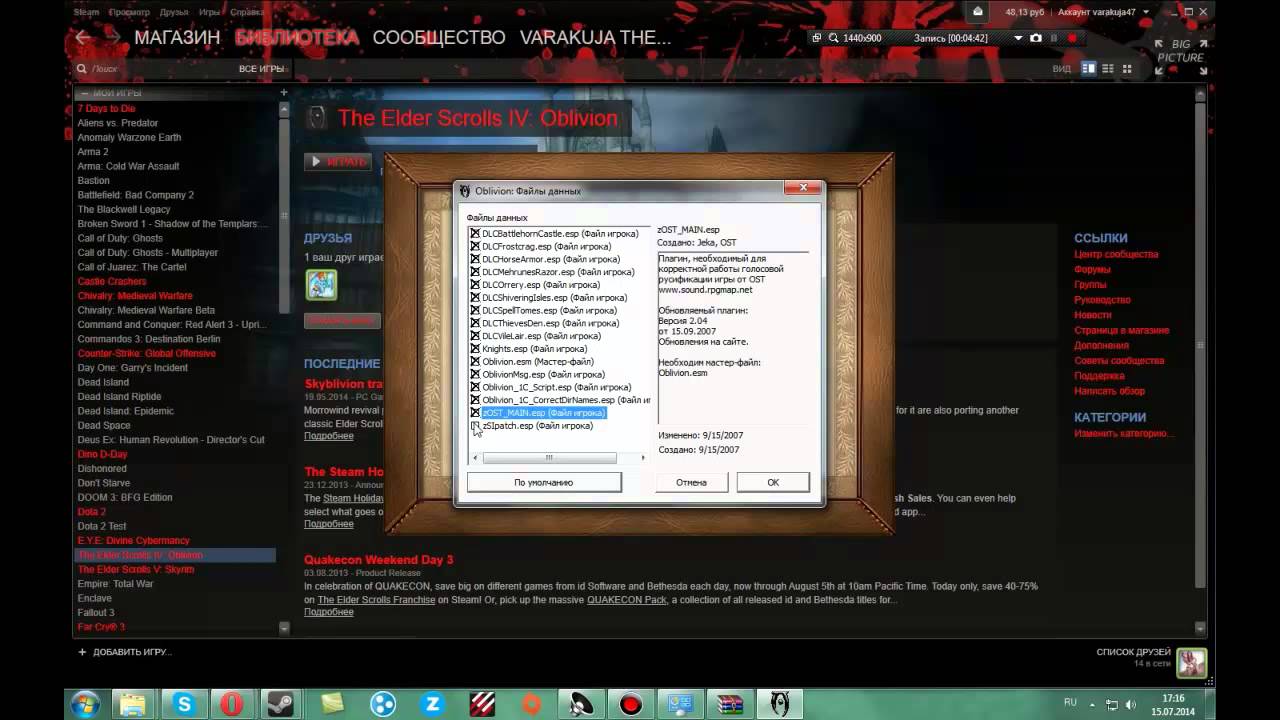Click the left arrow of the data files scrollbar
Image resolution: width=1280 pixels, height=720 pixels.
pyautogui.click(x=475, y=458)
